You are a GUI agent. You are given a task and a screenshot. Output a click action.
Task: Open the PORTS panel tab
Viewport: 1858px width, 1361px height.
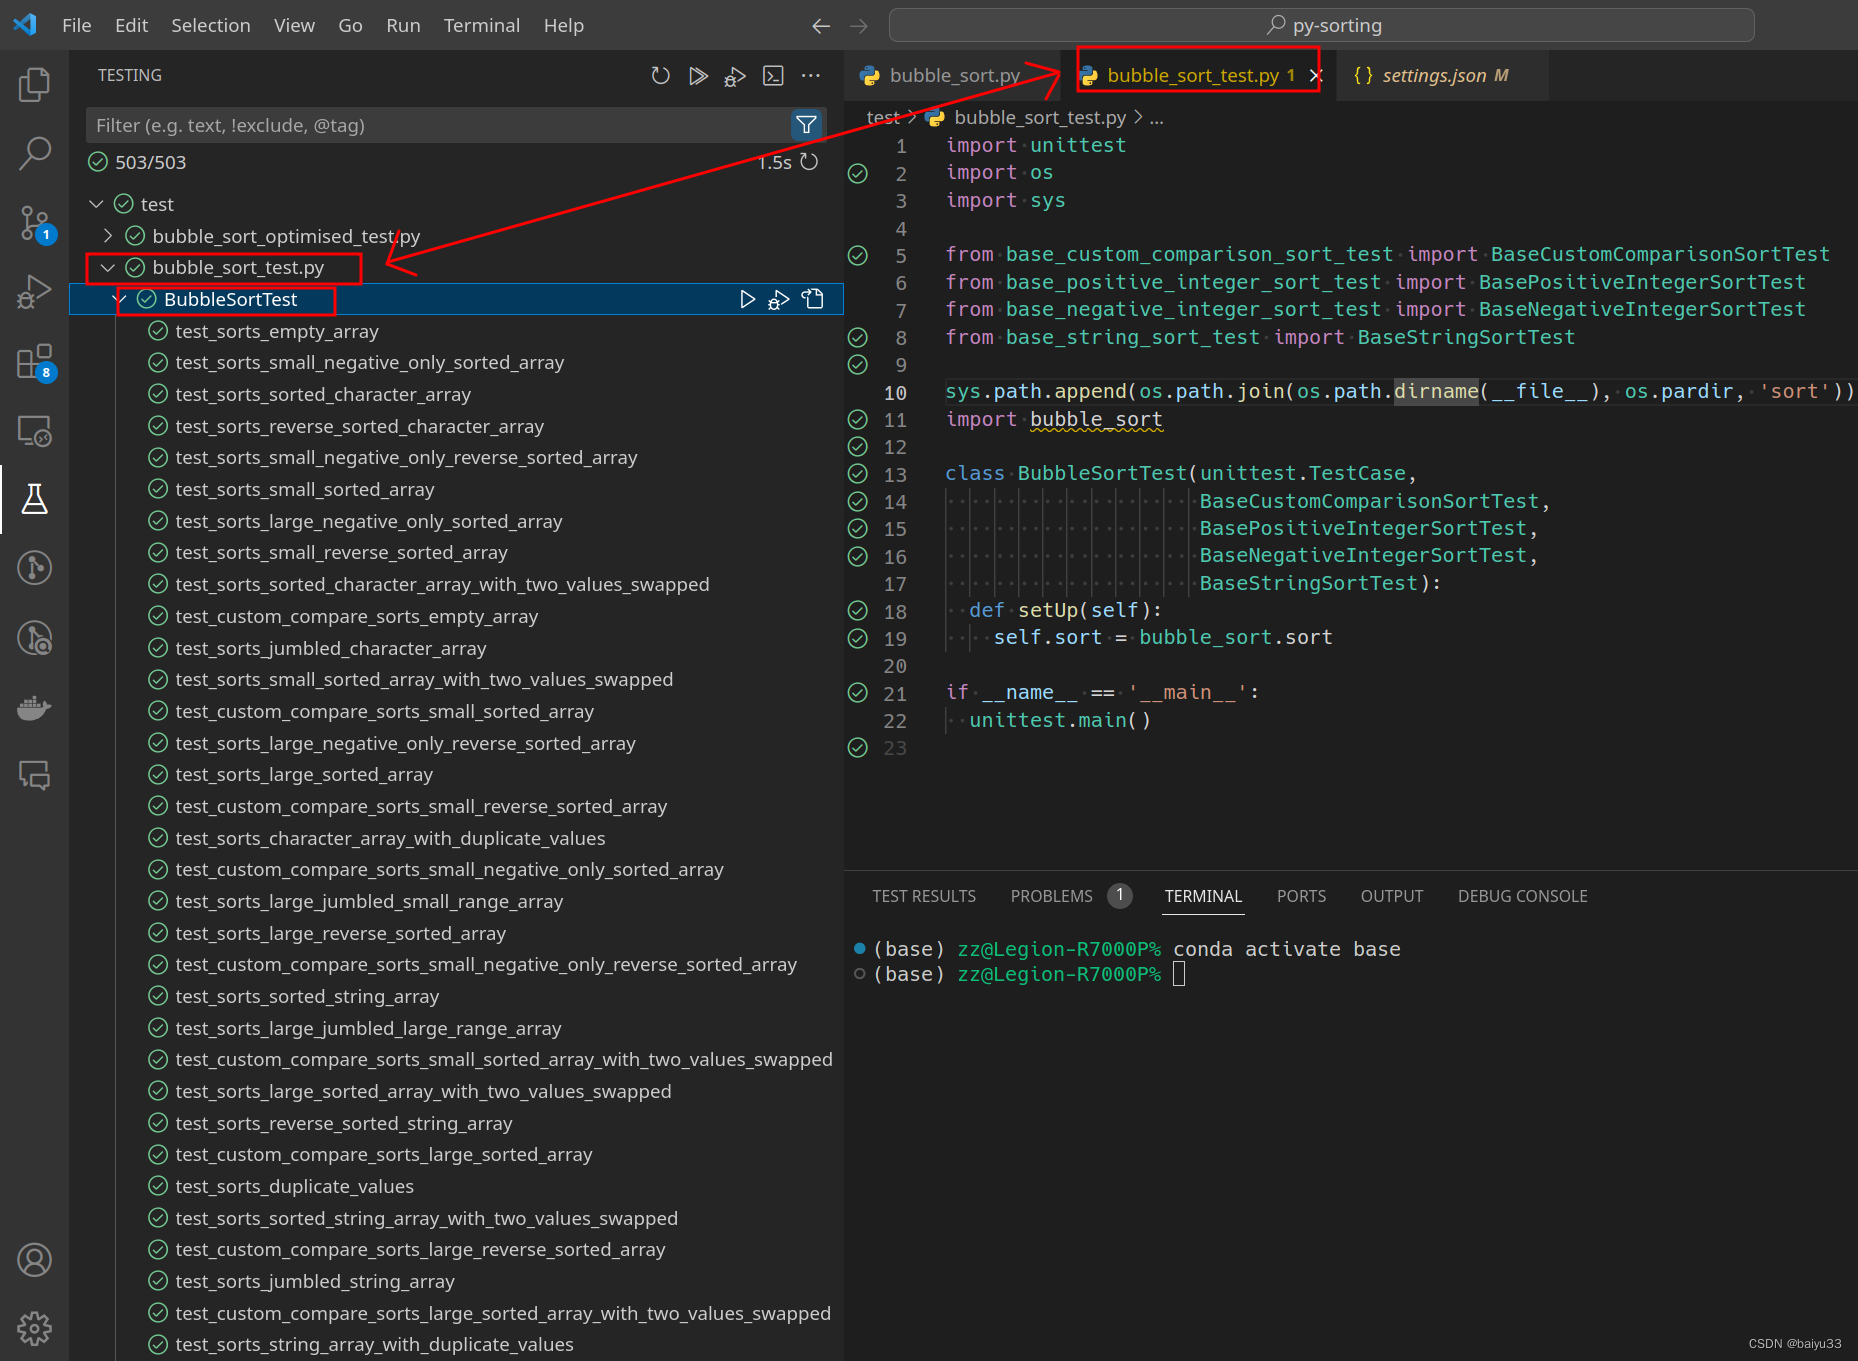pos(1301,896)
